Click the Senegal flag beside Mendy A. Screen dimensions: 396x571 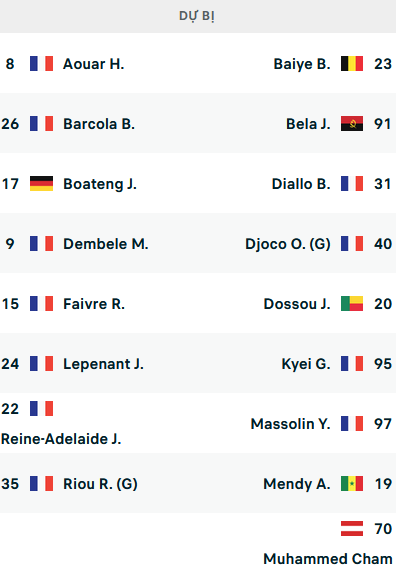pos(352,484)
